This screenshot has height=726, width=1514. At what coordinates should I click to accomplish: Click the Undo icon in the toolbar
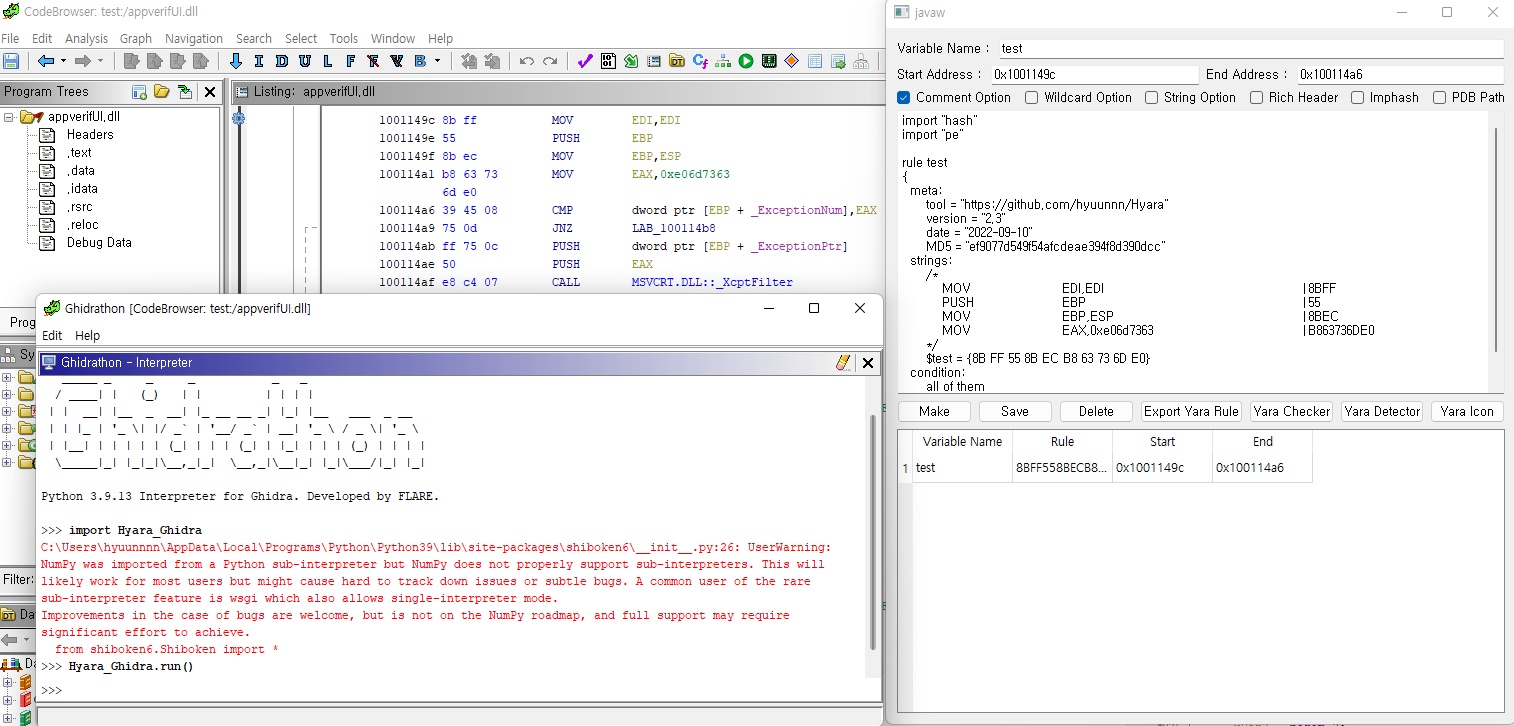(527, 61)
